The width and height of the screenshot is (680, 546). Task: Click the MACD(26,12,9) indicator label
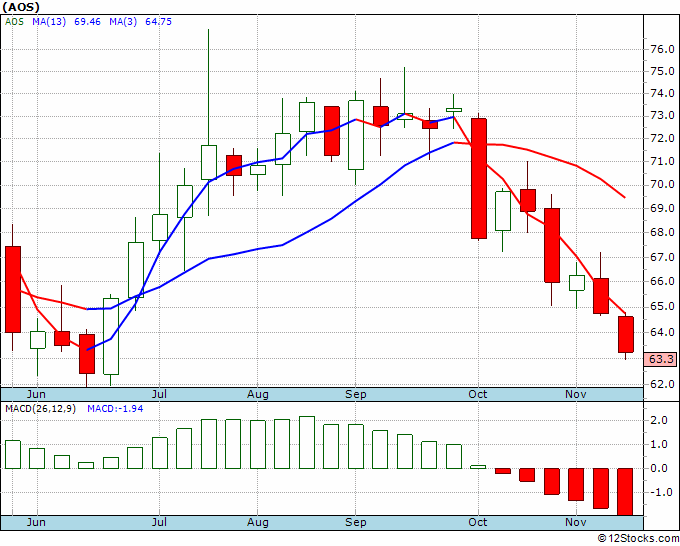point(40,409)
